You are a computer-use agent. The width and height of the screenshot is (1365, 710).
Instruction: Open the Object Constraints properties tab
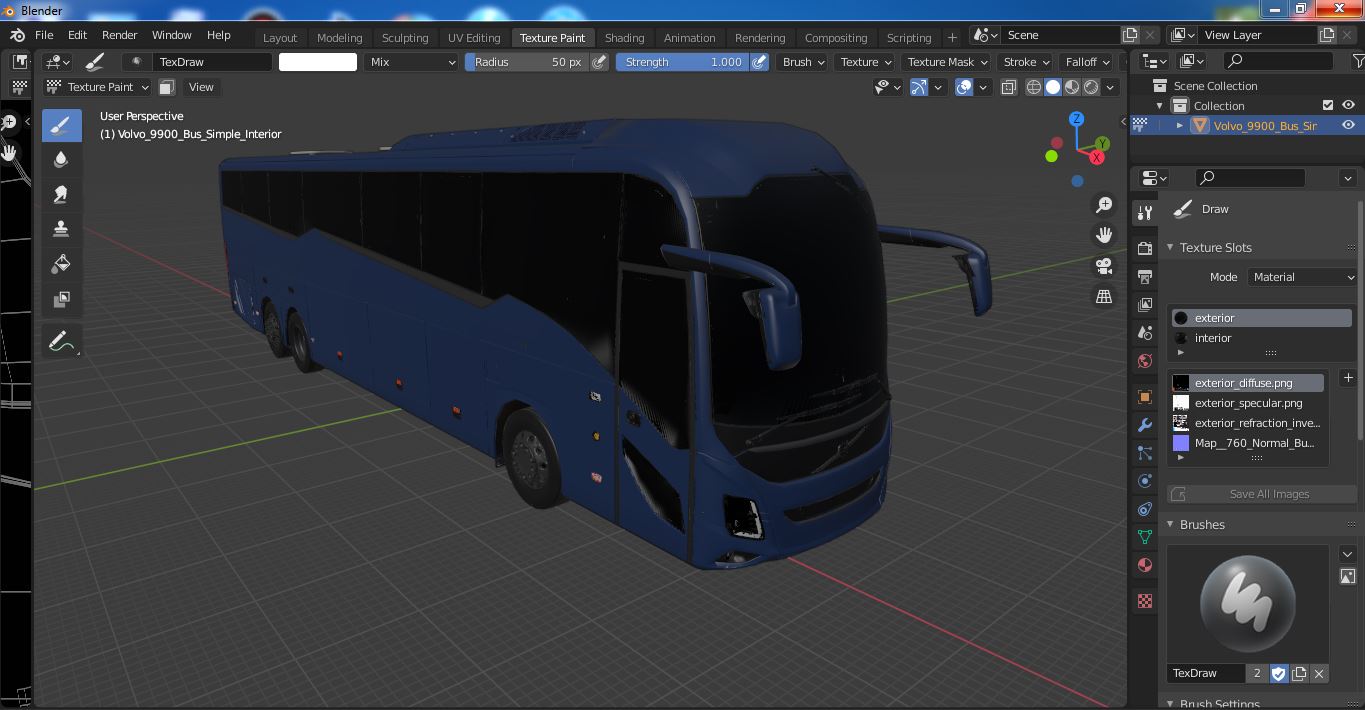[1145, 509]
